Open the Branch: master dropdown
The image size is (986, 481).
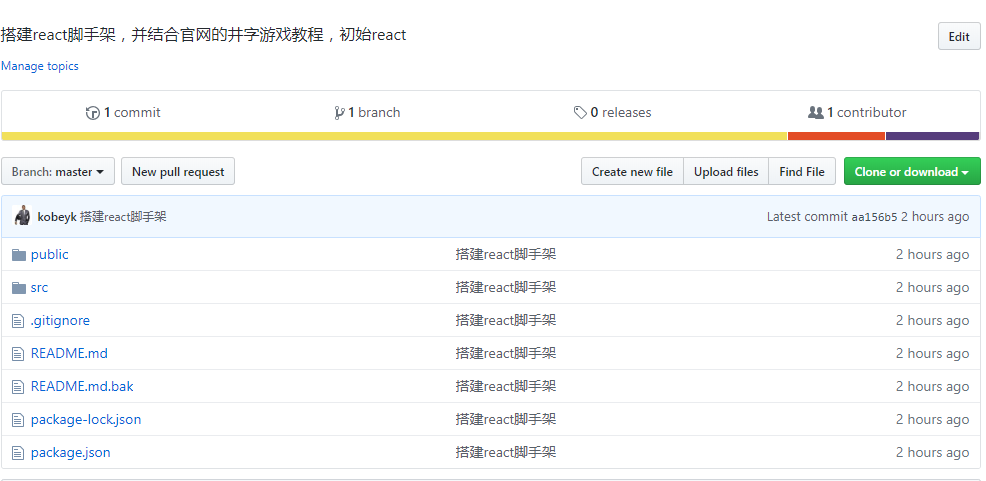click(58, 171)
